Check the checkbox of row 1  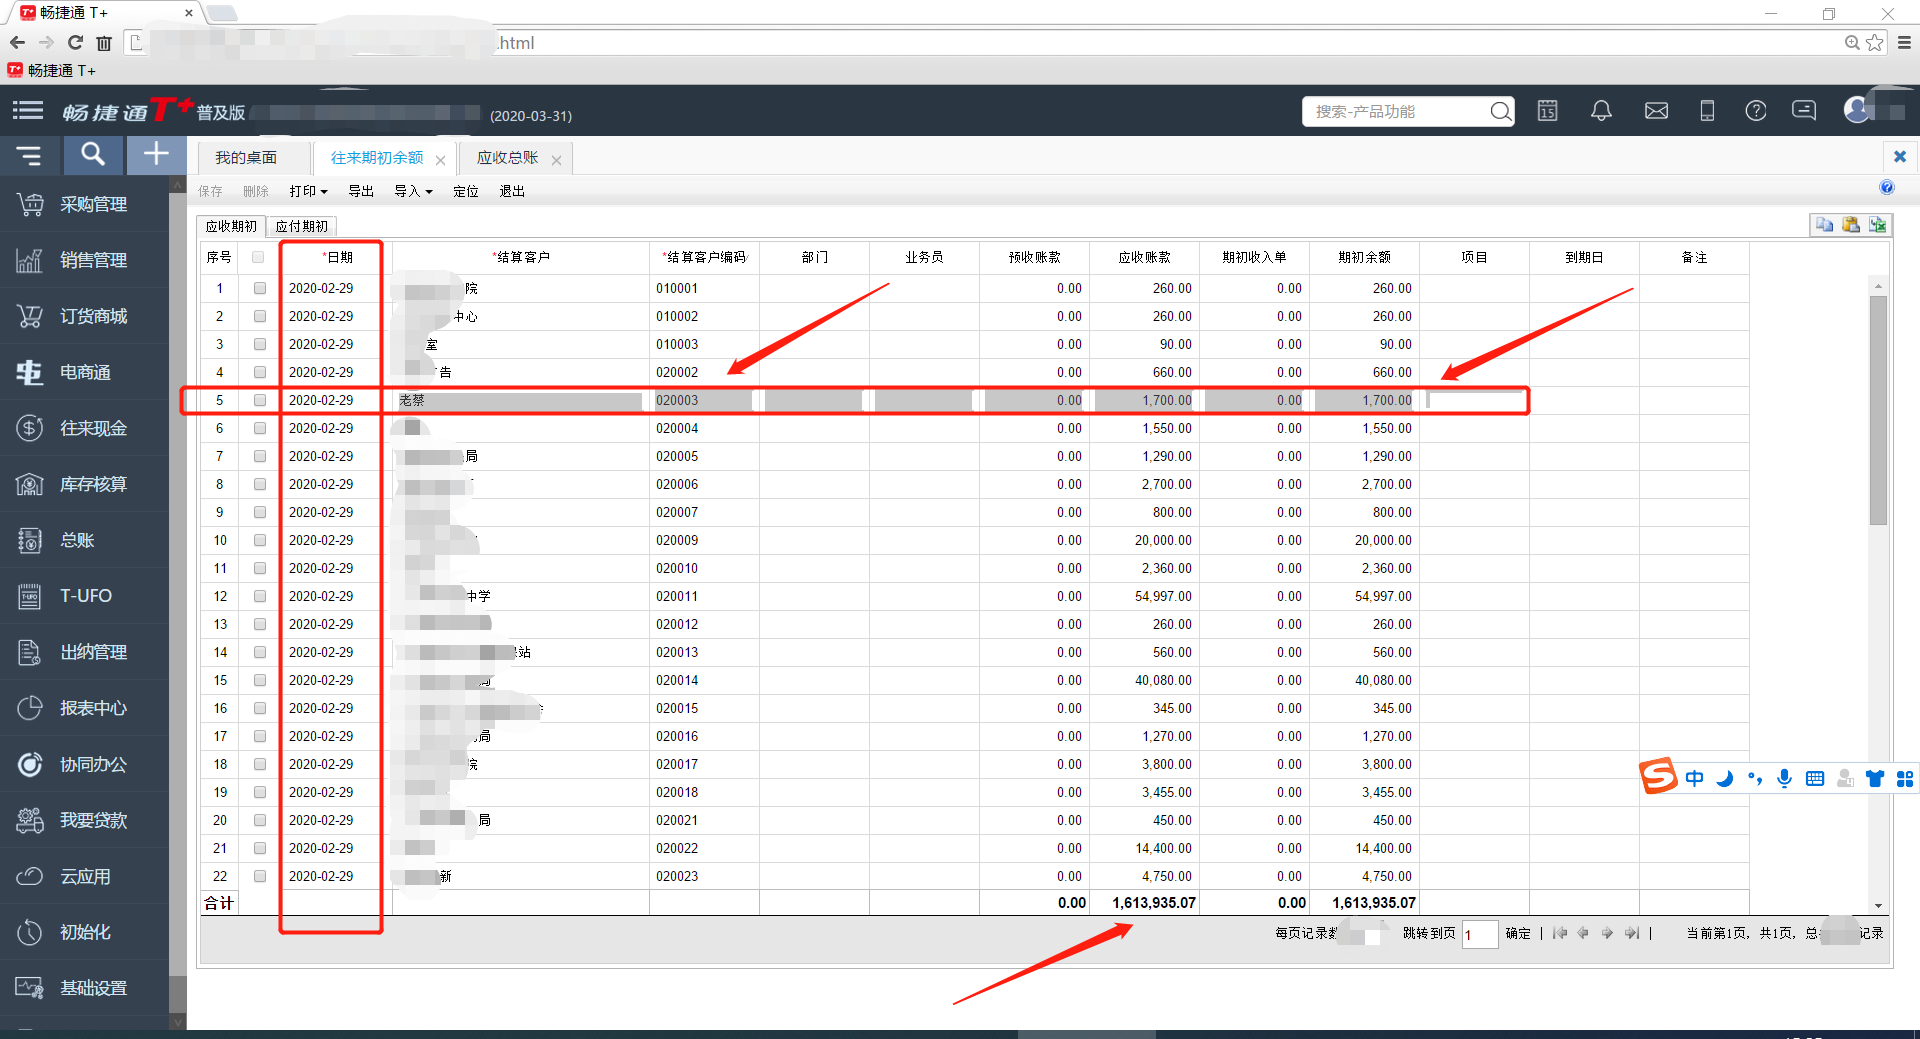pos(260,288)
